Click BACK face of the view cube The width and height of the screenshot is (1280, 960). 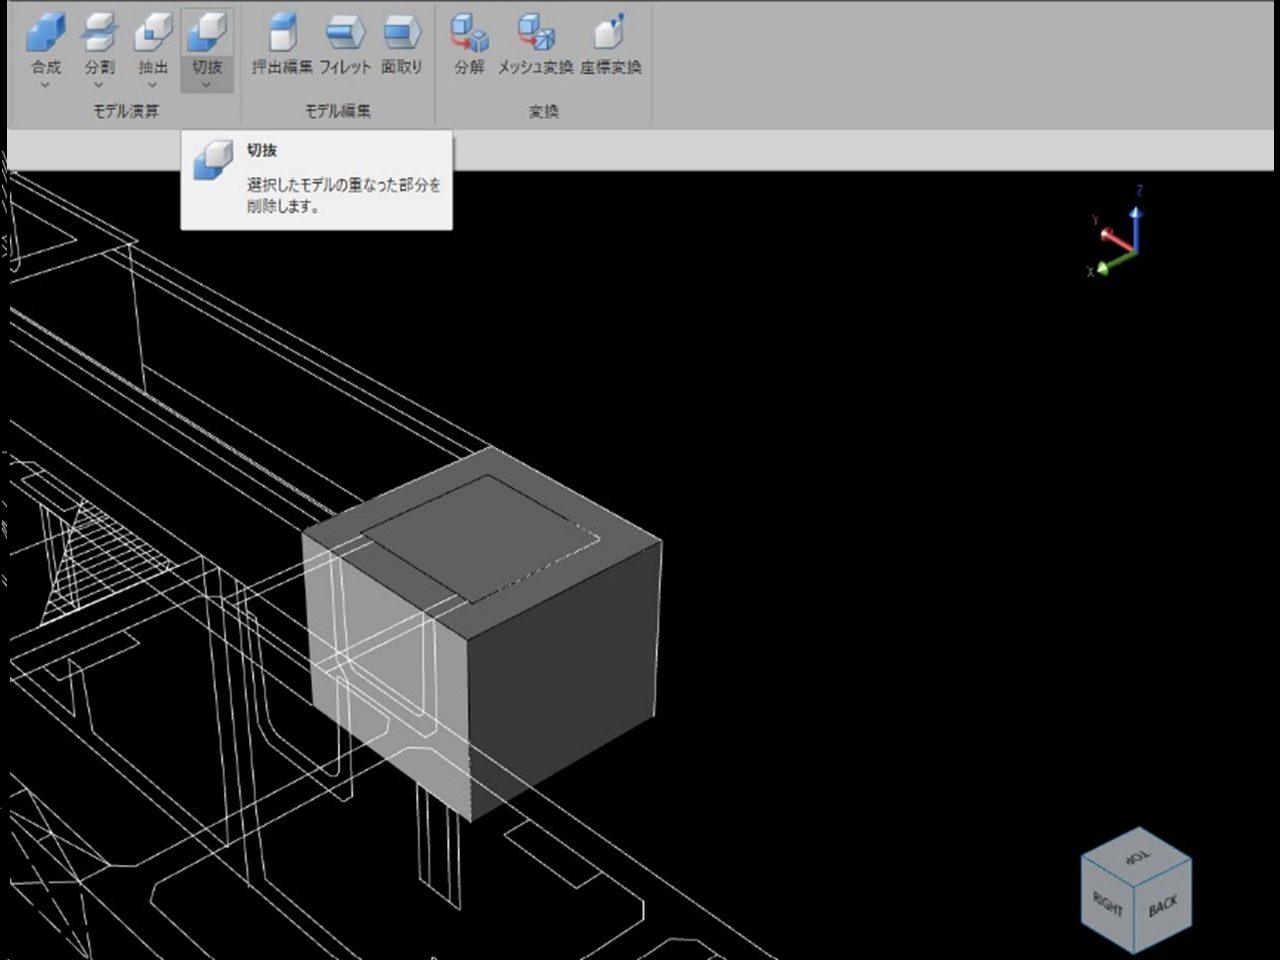[1163, 907]
